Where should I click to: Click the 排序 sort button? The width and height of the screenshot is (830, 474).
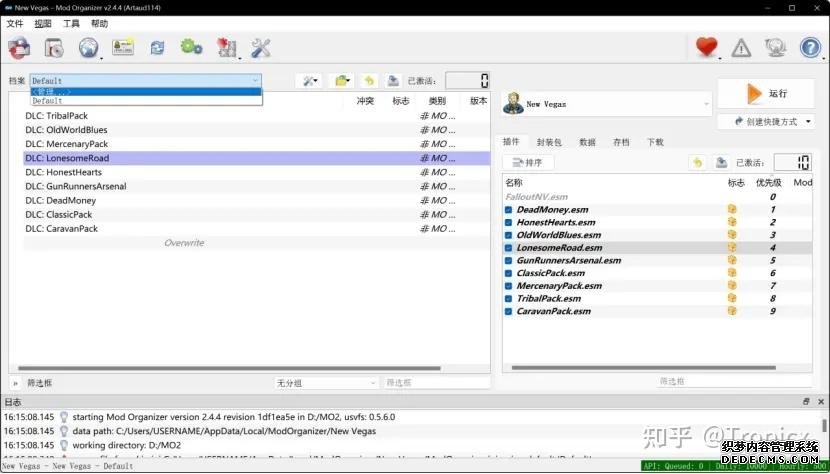527,163
